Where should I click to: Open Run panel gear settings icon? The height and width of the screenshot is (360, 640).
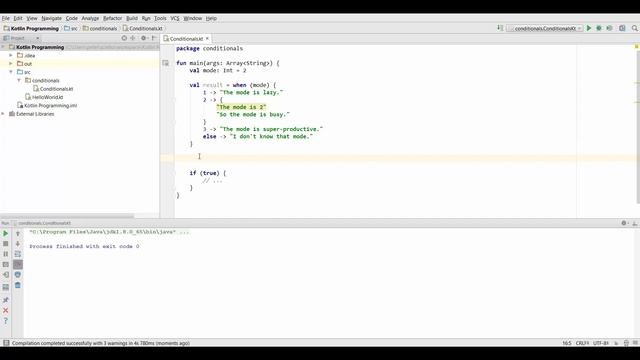tap(624, 223)
